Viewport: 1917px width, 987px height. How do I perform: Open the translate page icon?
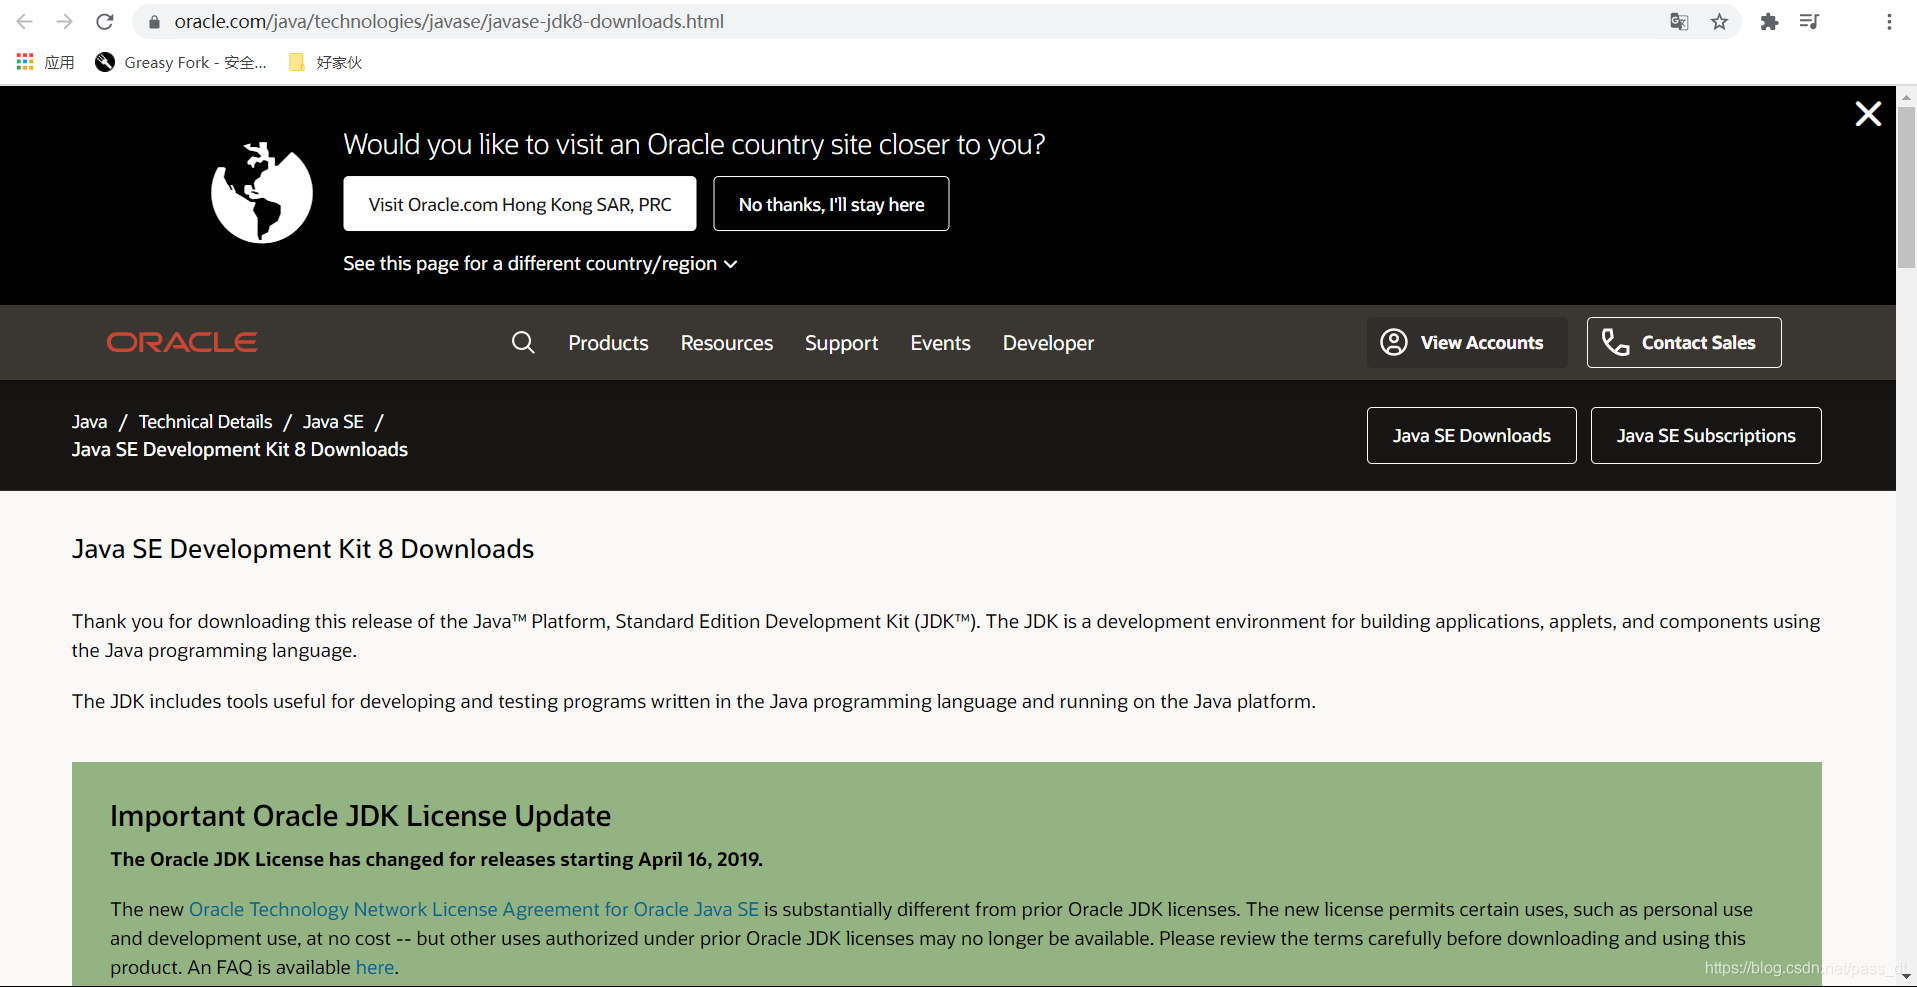tap(1679, 21)
